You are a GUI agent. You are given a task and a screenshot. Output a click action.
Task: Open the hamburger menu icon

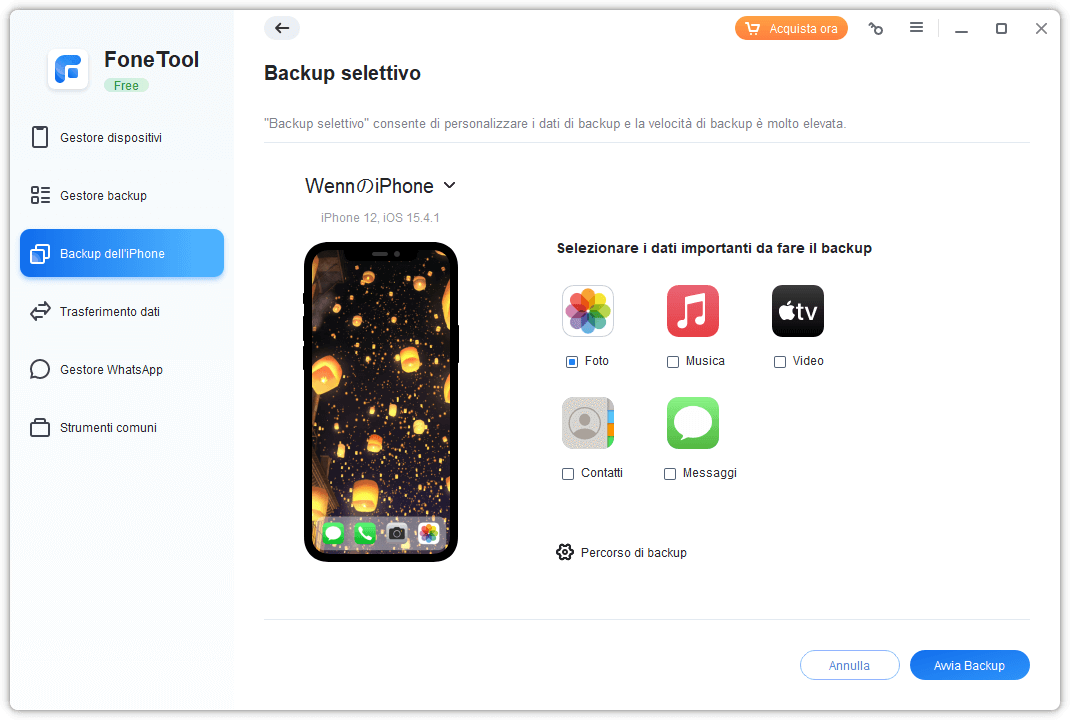[916, 27]
